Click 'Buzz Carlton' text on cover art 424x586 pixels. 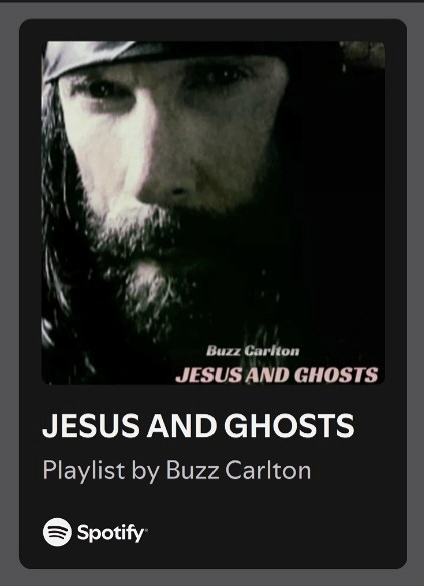coord(253,351)
